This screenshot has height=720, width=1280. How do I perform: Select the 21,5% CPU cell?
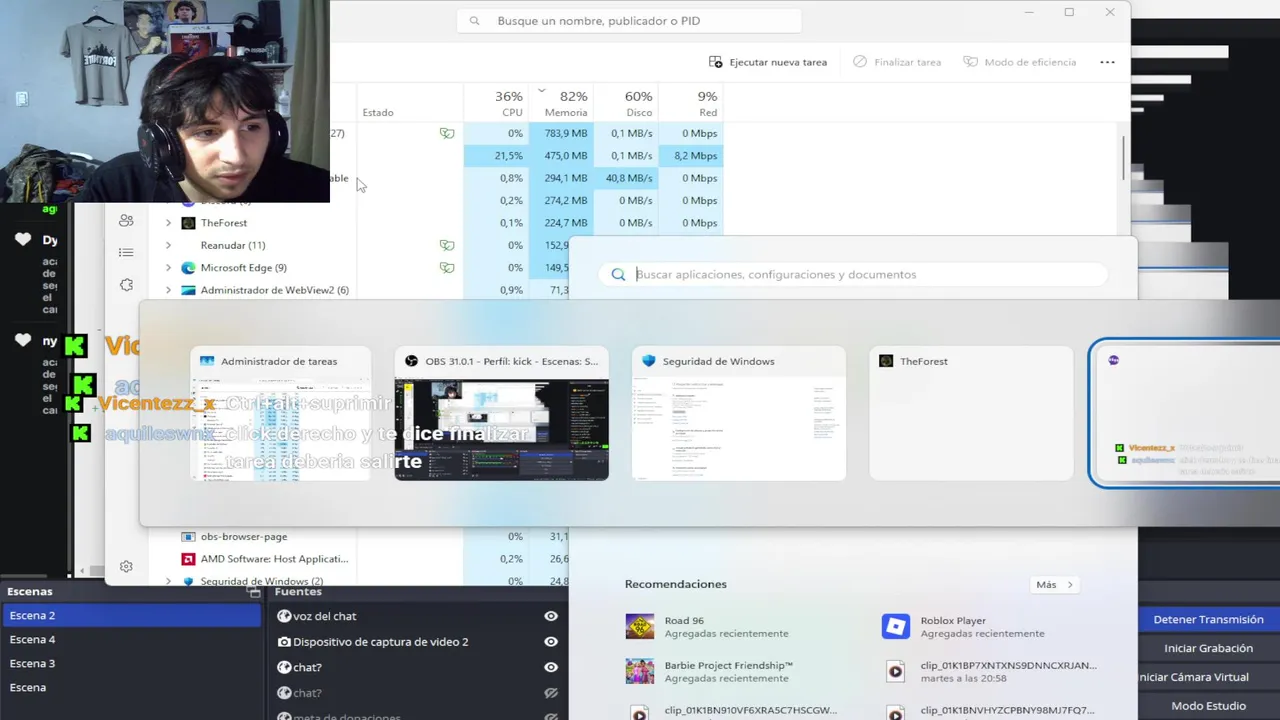coord(497,156)
